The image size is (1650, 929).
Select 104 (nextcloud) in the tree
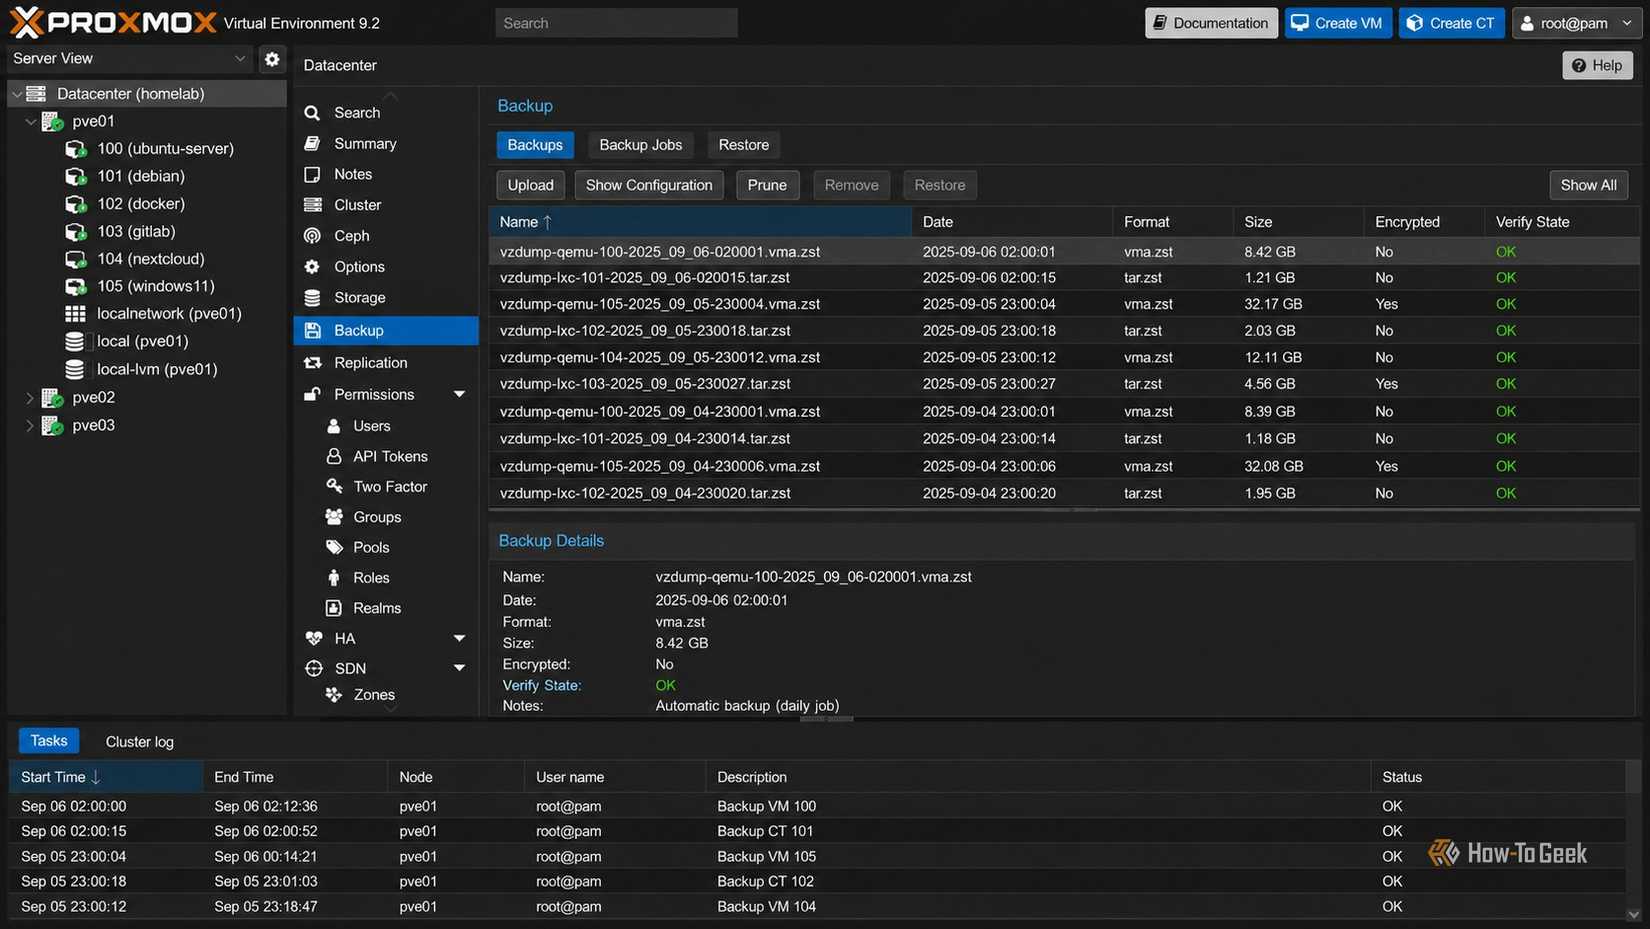(150, 259)
